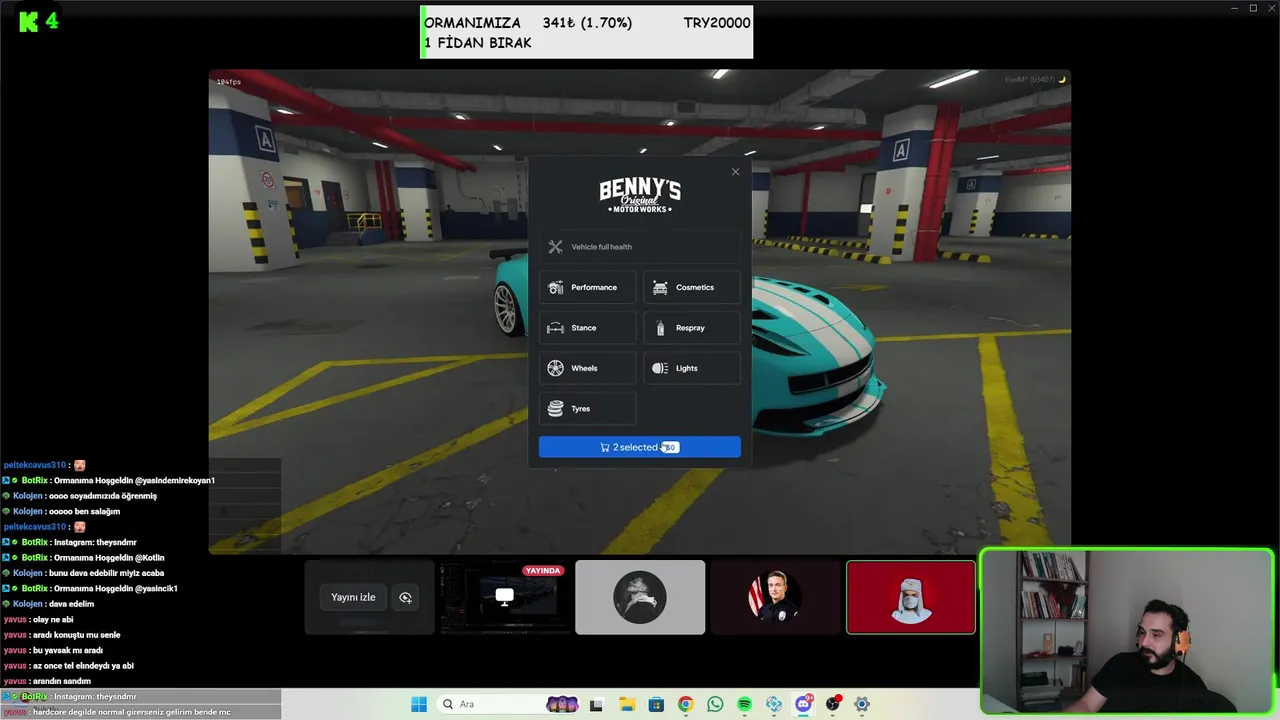
Task: Open the Performance upgrades category
Action: (x=588, y=287)
